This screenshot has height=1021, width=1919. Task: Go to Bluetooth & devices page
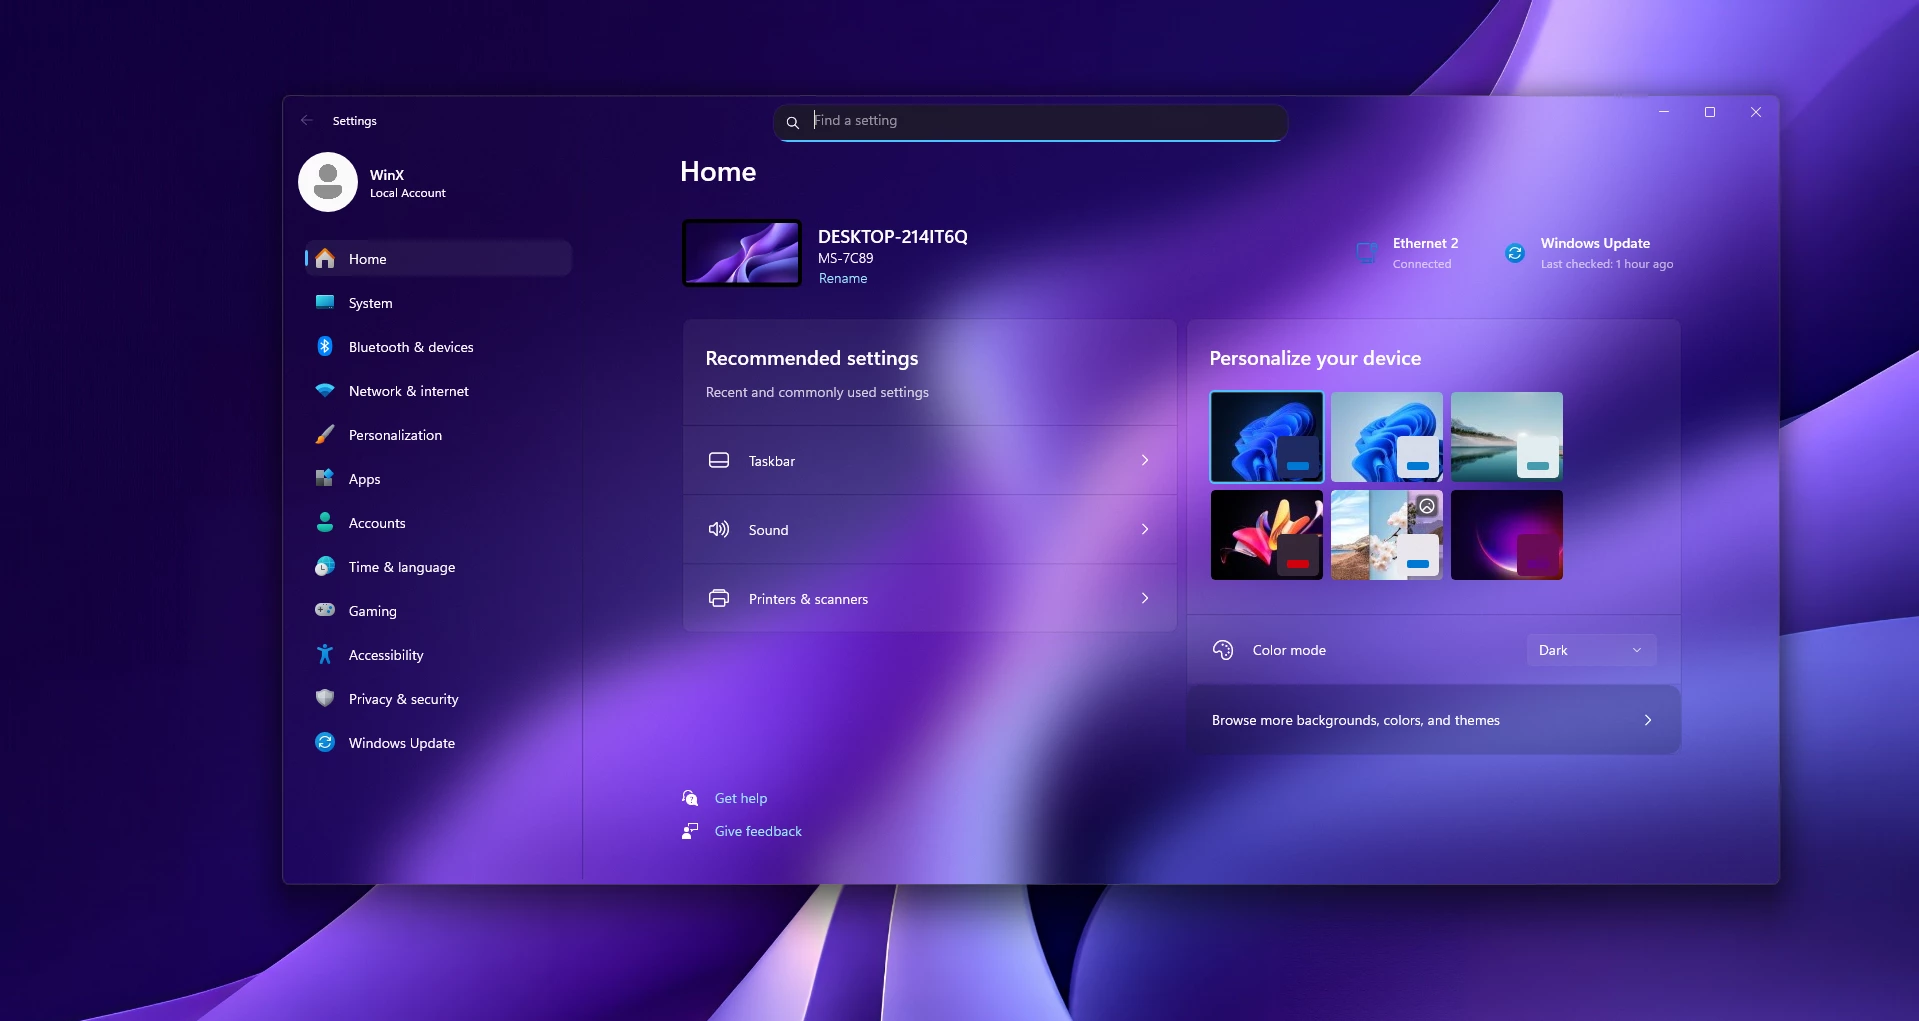click(438, 347)
